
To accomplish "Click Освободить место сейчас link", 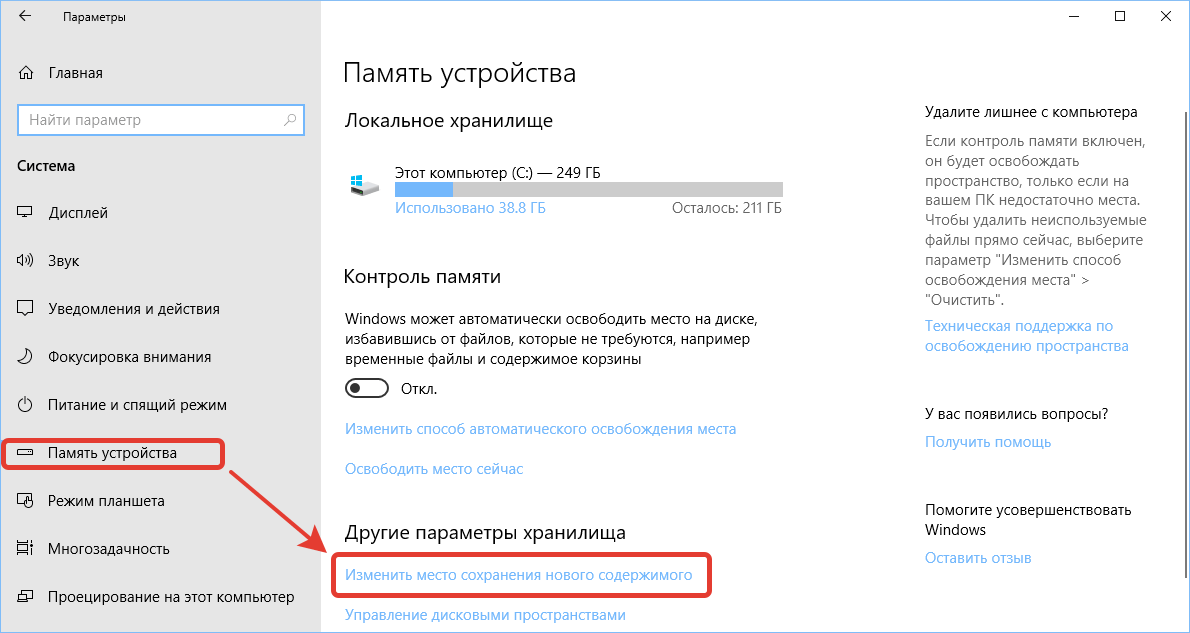I will (434, 468).
